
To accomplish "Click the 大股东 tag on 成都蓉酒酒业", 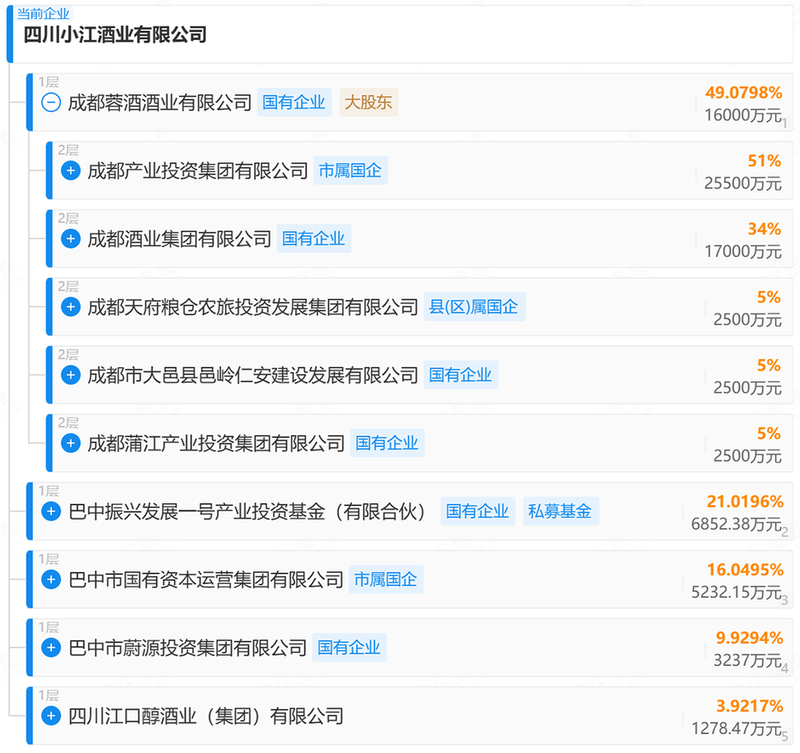I will pos(369,103).
